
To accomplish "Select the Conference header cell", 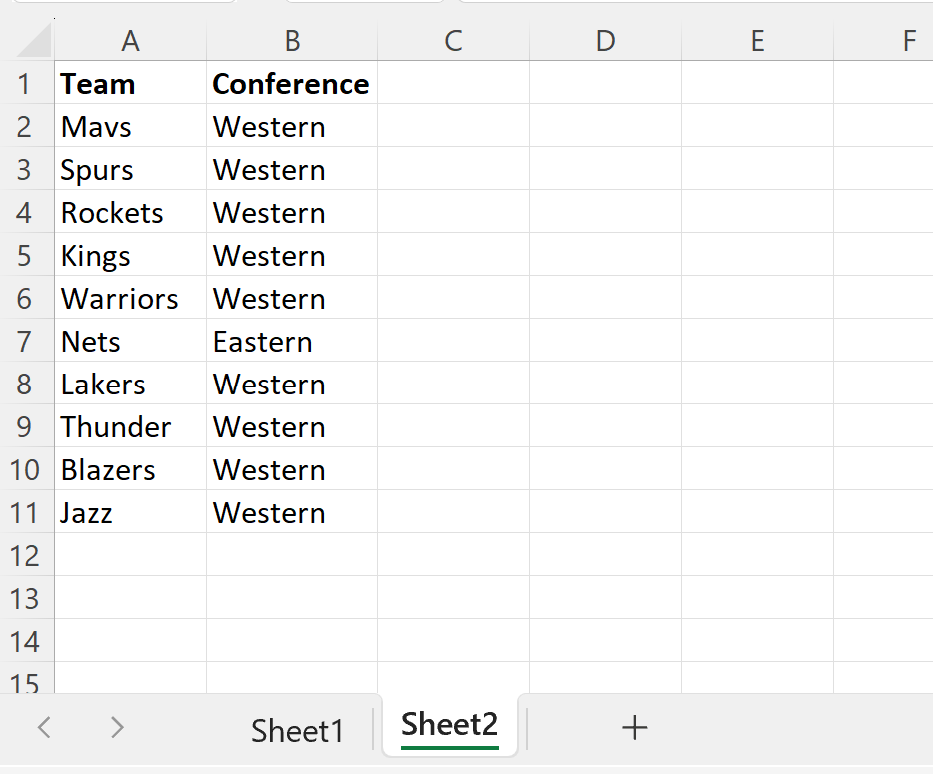I will click(291, 84).
